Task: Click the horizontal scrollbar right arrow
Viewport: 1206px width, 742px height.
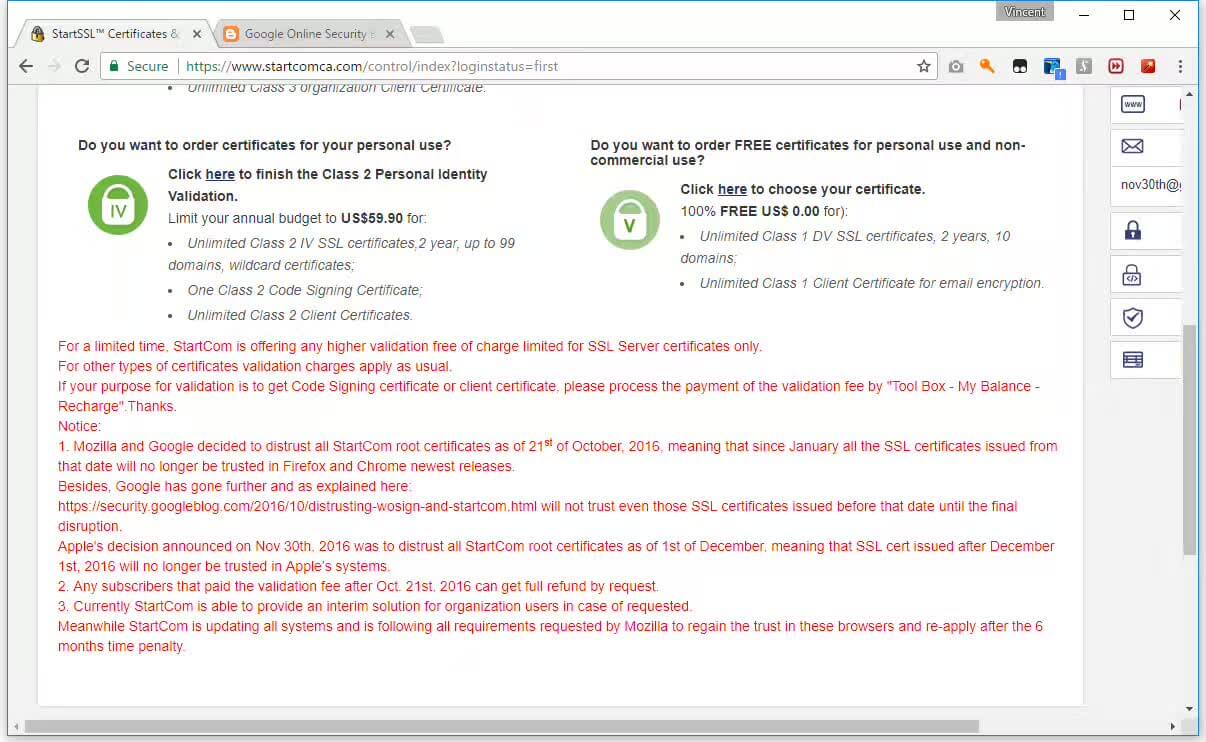Action: tap(1173, 726)
